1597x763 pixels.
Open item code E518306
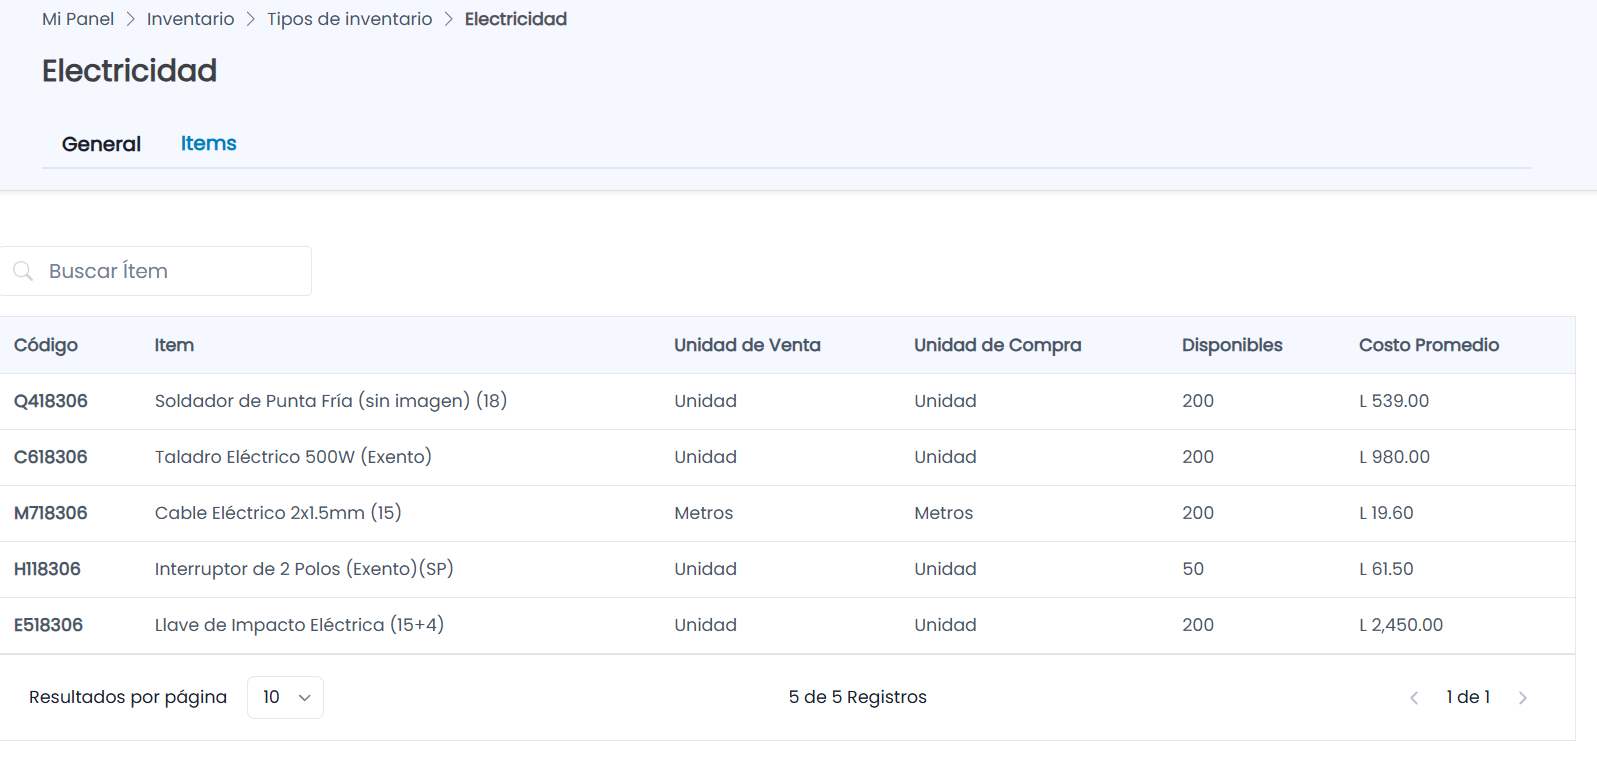pyautogui.click(x=48, y=625)
